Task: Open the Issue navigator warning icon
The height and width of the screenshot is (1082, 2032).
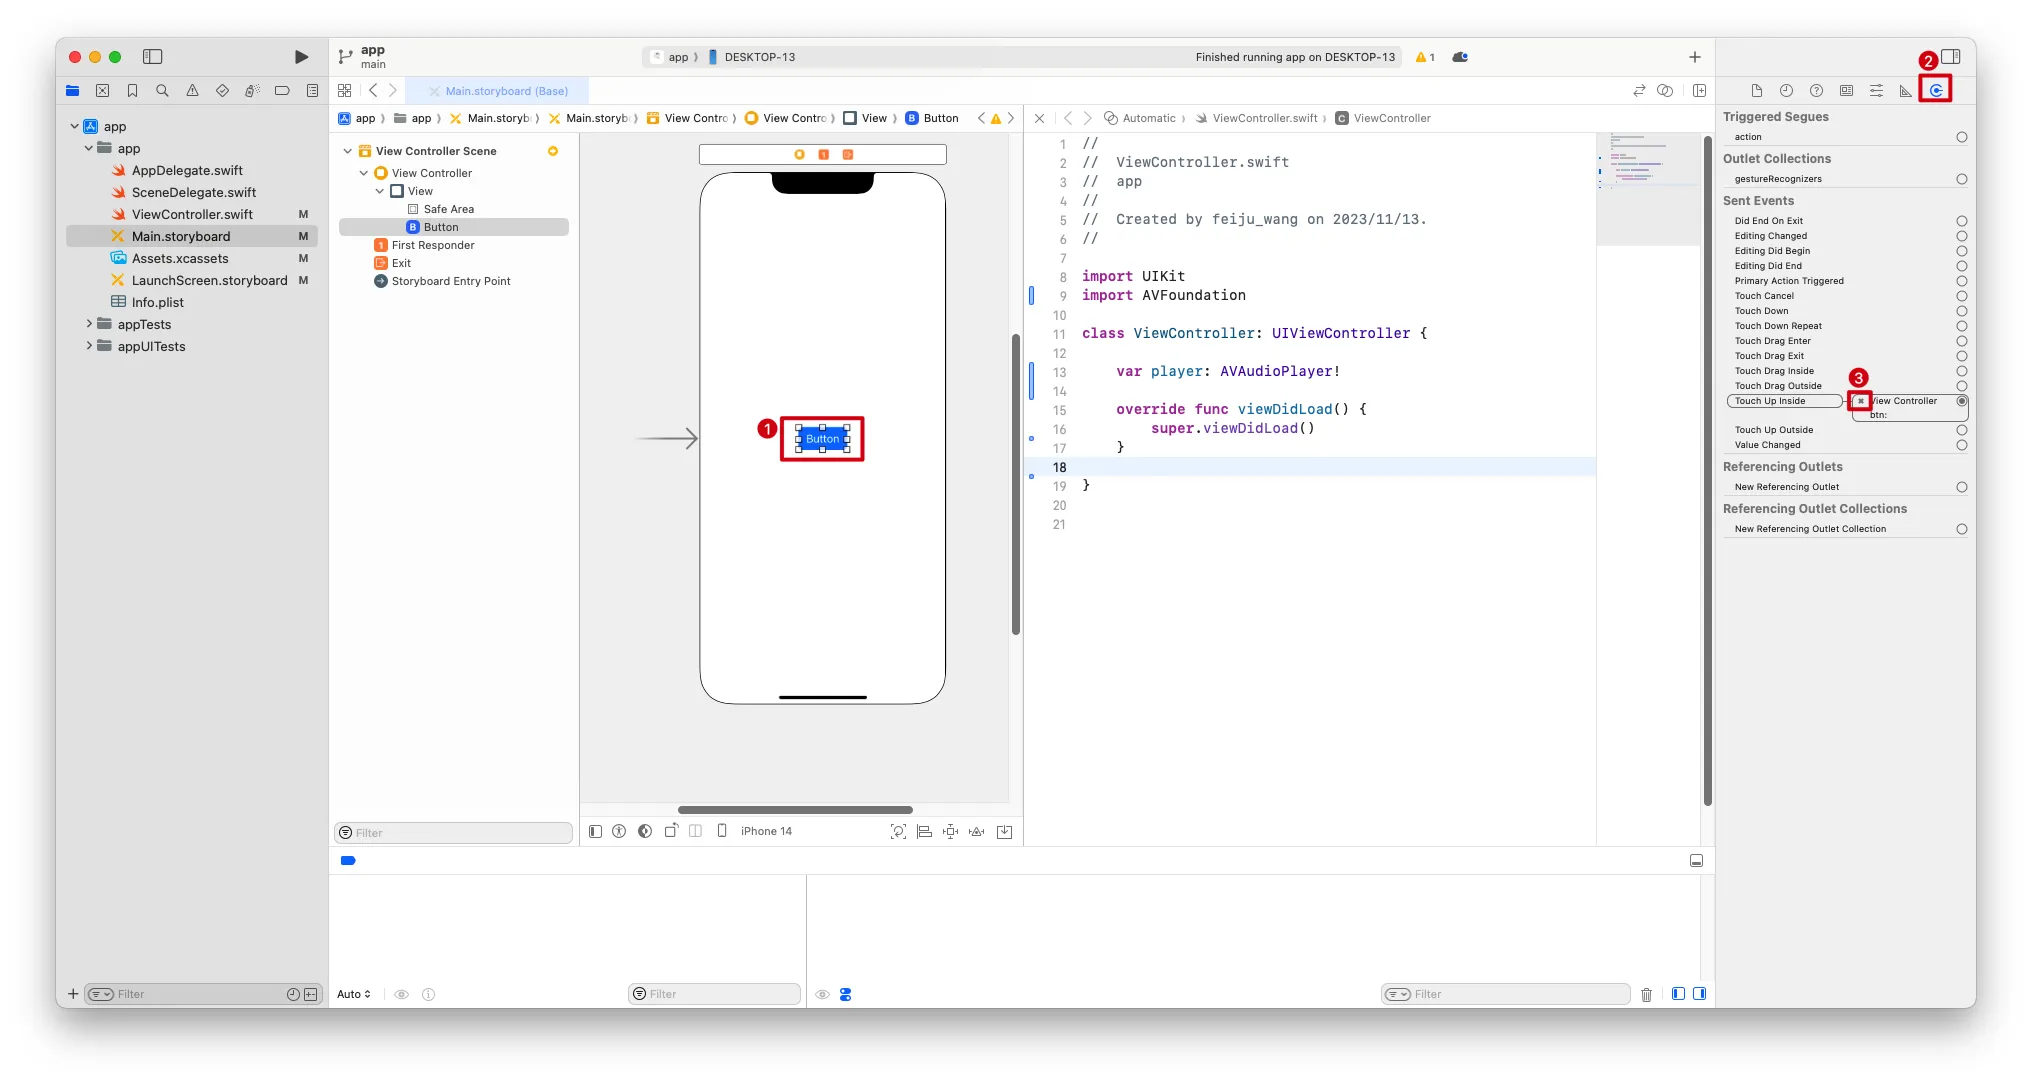Action: [x=192, y=90]
